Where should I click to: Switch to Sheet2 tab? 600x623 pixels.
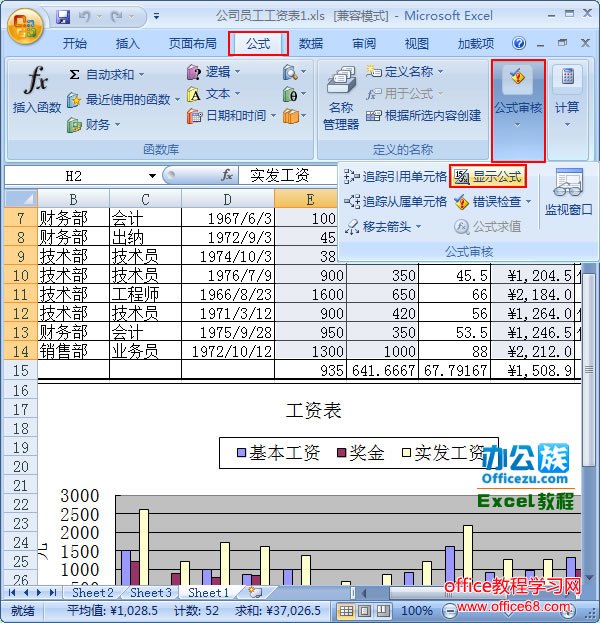pyautogui.click(x=92, y=592)
